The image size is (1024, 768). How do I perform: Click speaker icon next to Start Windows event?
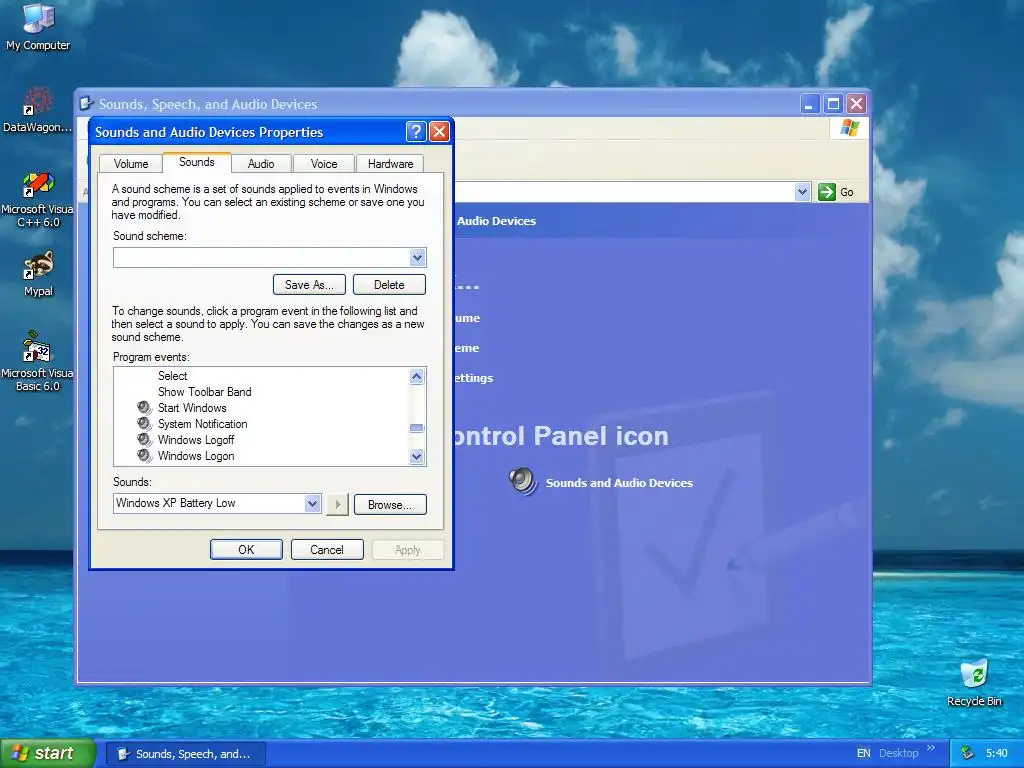[144, 408]
